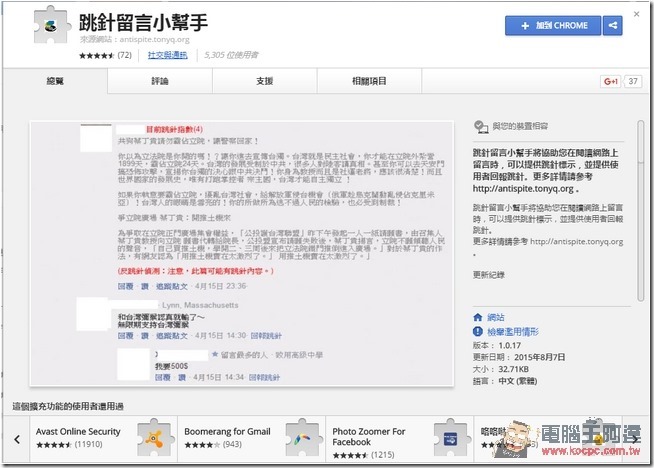Click the 跳針留言小幫手 extension puzzle icon
Image resolution: width=654 pixels, height=468 pixels.
point(51,25)
